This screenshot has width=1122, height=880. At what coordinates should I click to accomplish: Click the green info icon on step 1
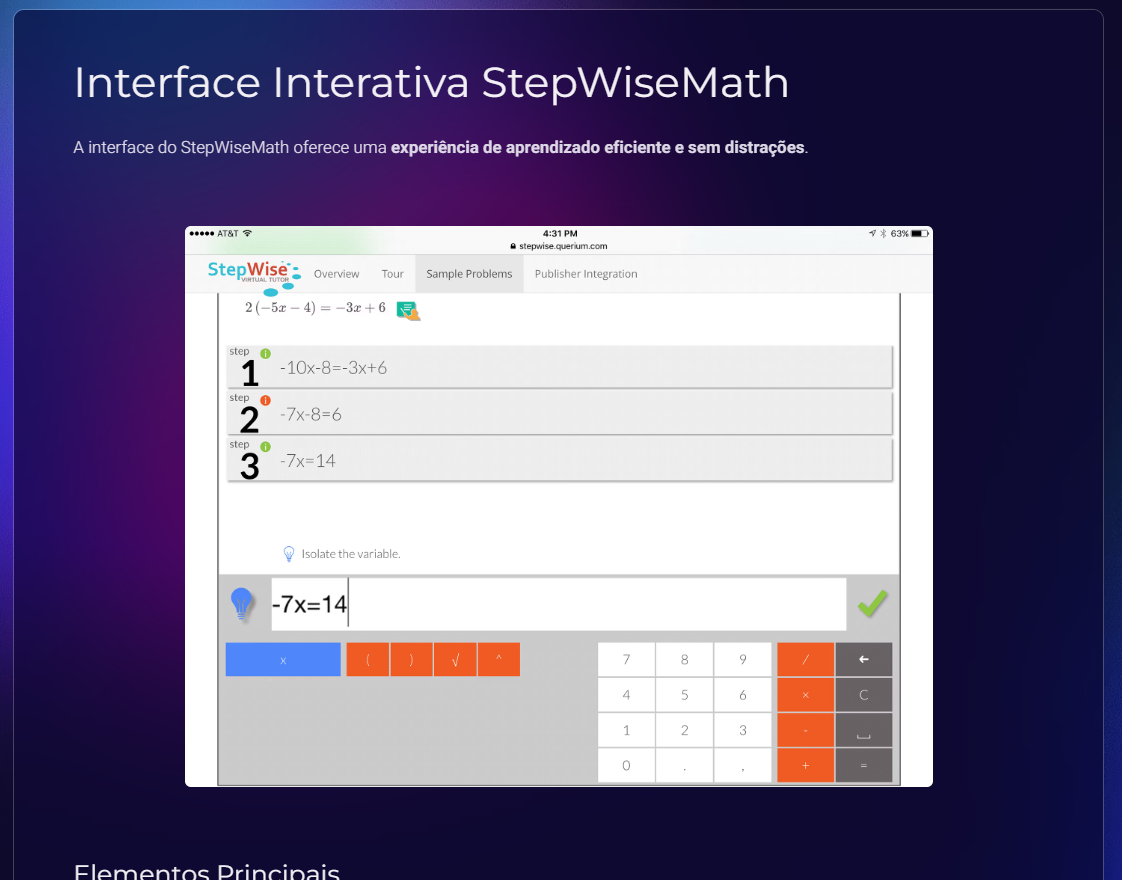coord(265,353)
